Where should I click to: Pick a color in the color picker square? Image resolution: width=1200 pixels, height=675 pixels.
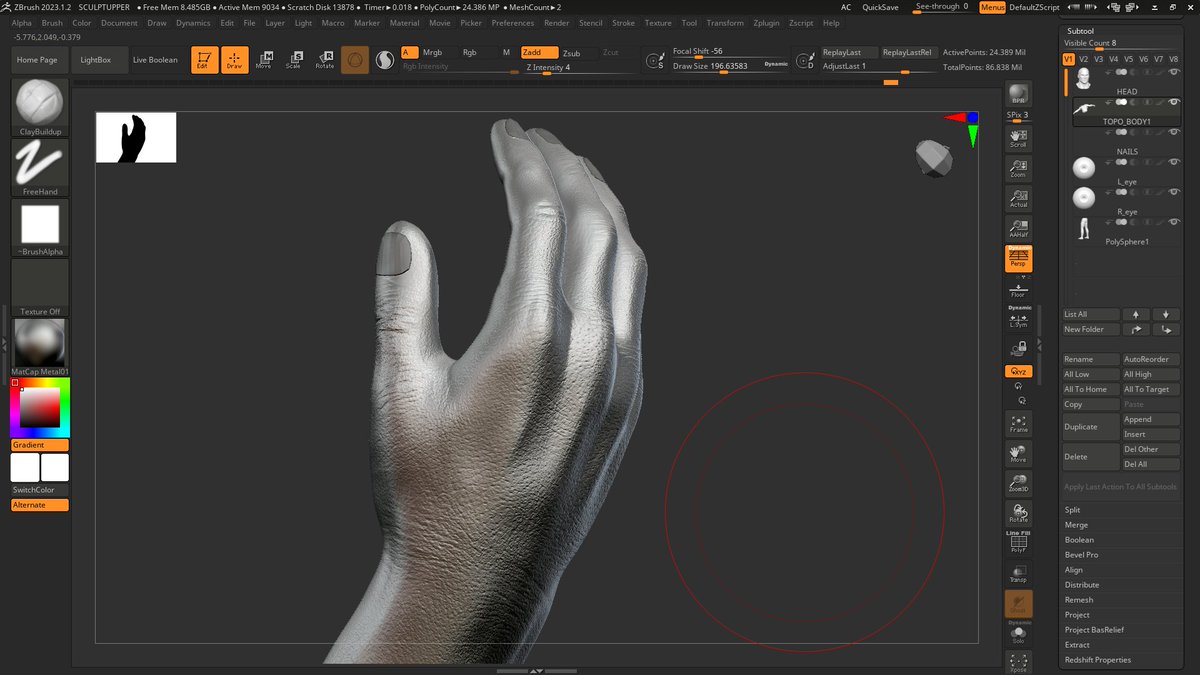[x=40, y=407]
